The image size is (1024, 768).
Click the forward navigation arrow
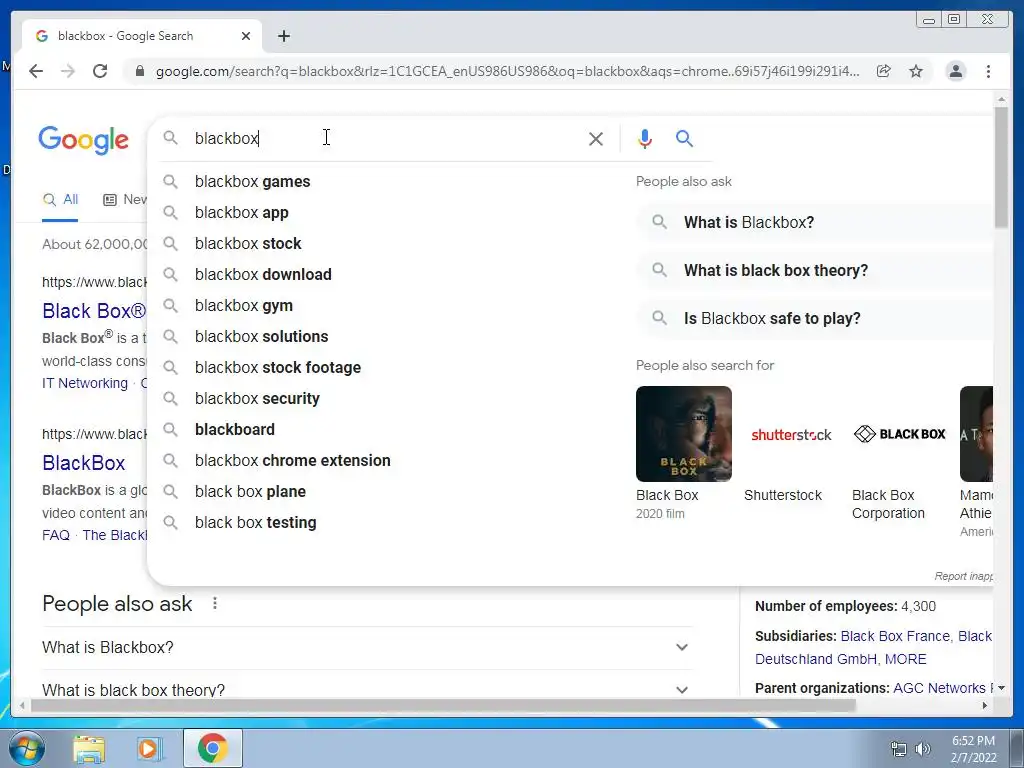pos(68,71)
